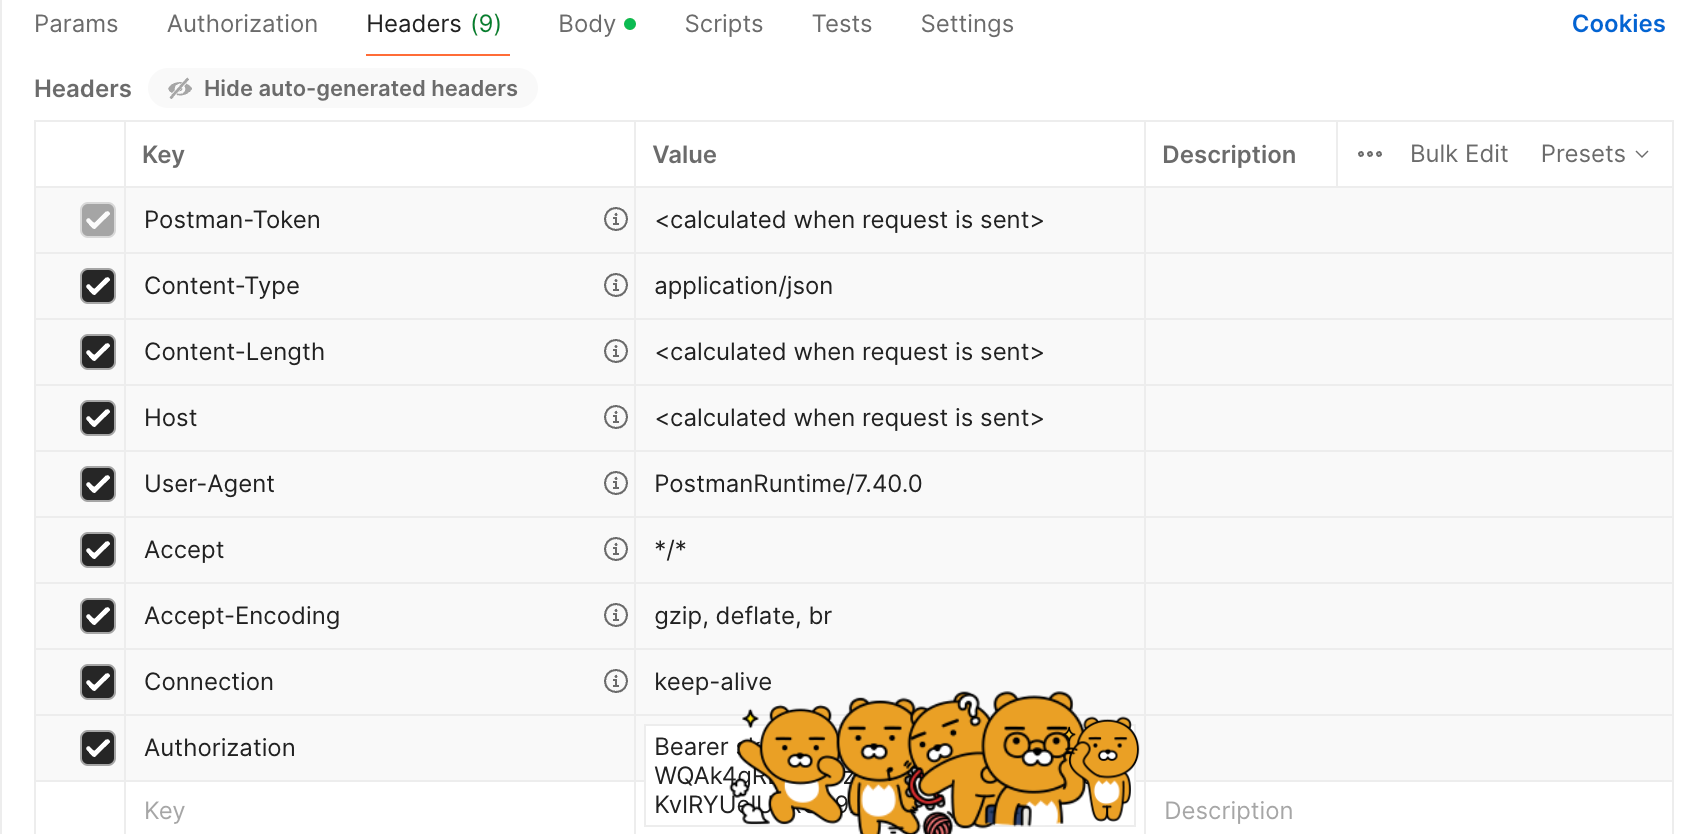Uncheck the Accept-Encoding header
Image resolution: width=1690 pixels, height=834 pixels.
click(98, 616)
